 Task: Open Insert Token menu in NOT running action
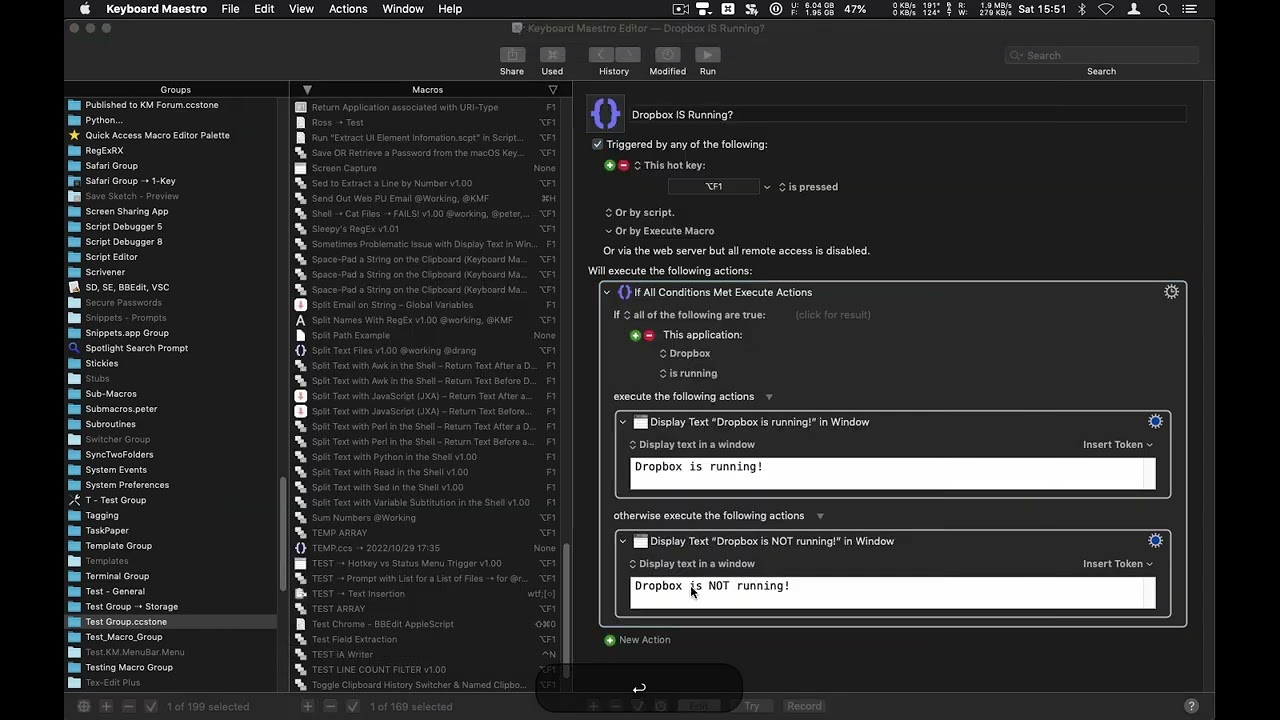tap(1118, 564)
